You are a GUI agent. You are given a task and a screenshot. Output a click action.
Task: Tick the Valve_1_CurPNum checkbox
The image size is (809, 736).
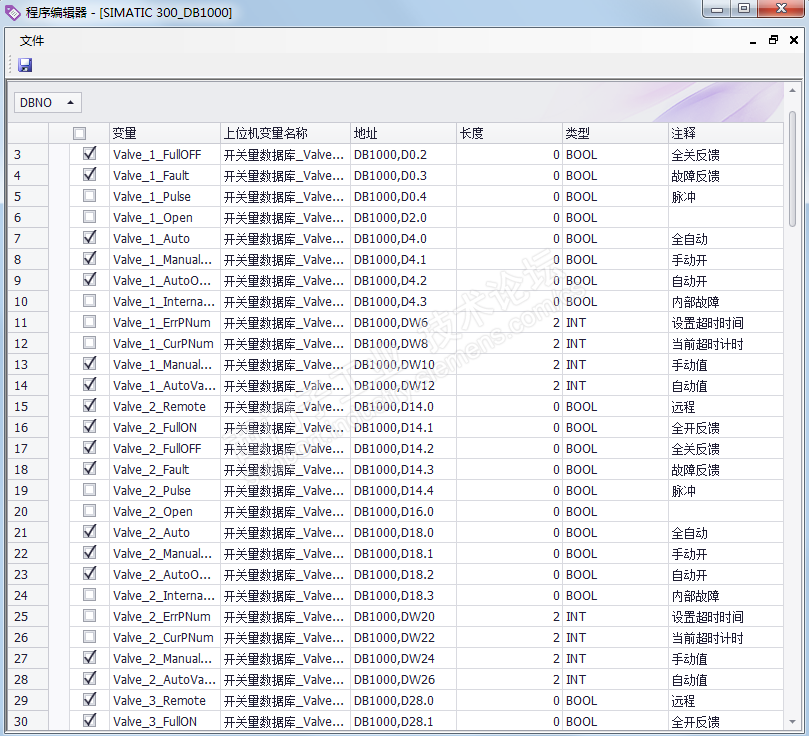[90, 342]
